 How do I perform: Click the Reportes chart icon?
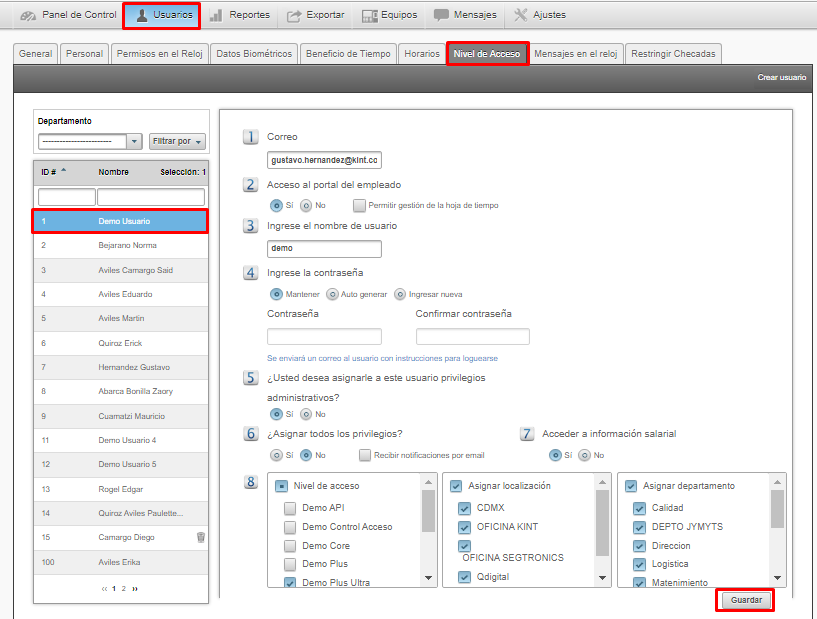pos(216,15)
